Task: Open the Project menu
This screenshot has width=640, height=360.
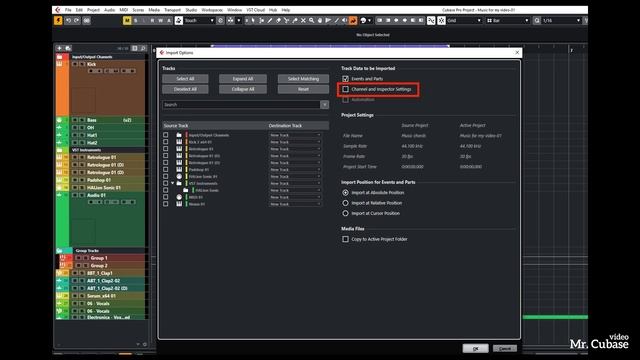Action: click(93, 10)
